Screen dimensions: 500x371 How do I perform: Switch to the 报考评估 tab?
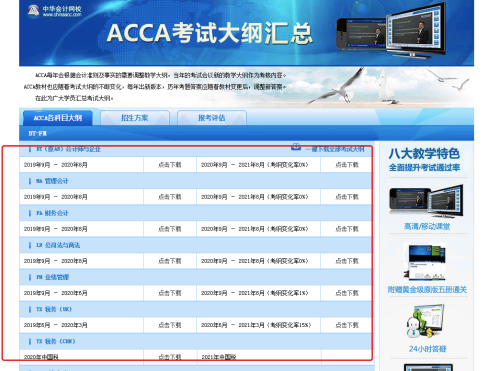pos(212,118)
